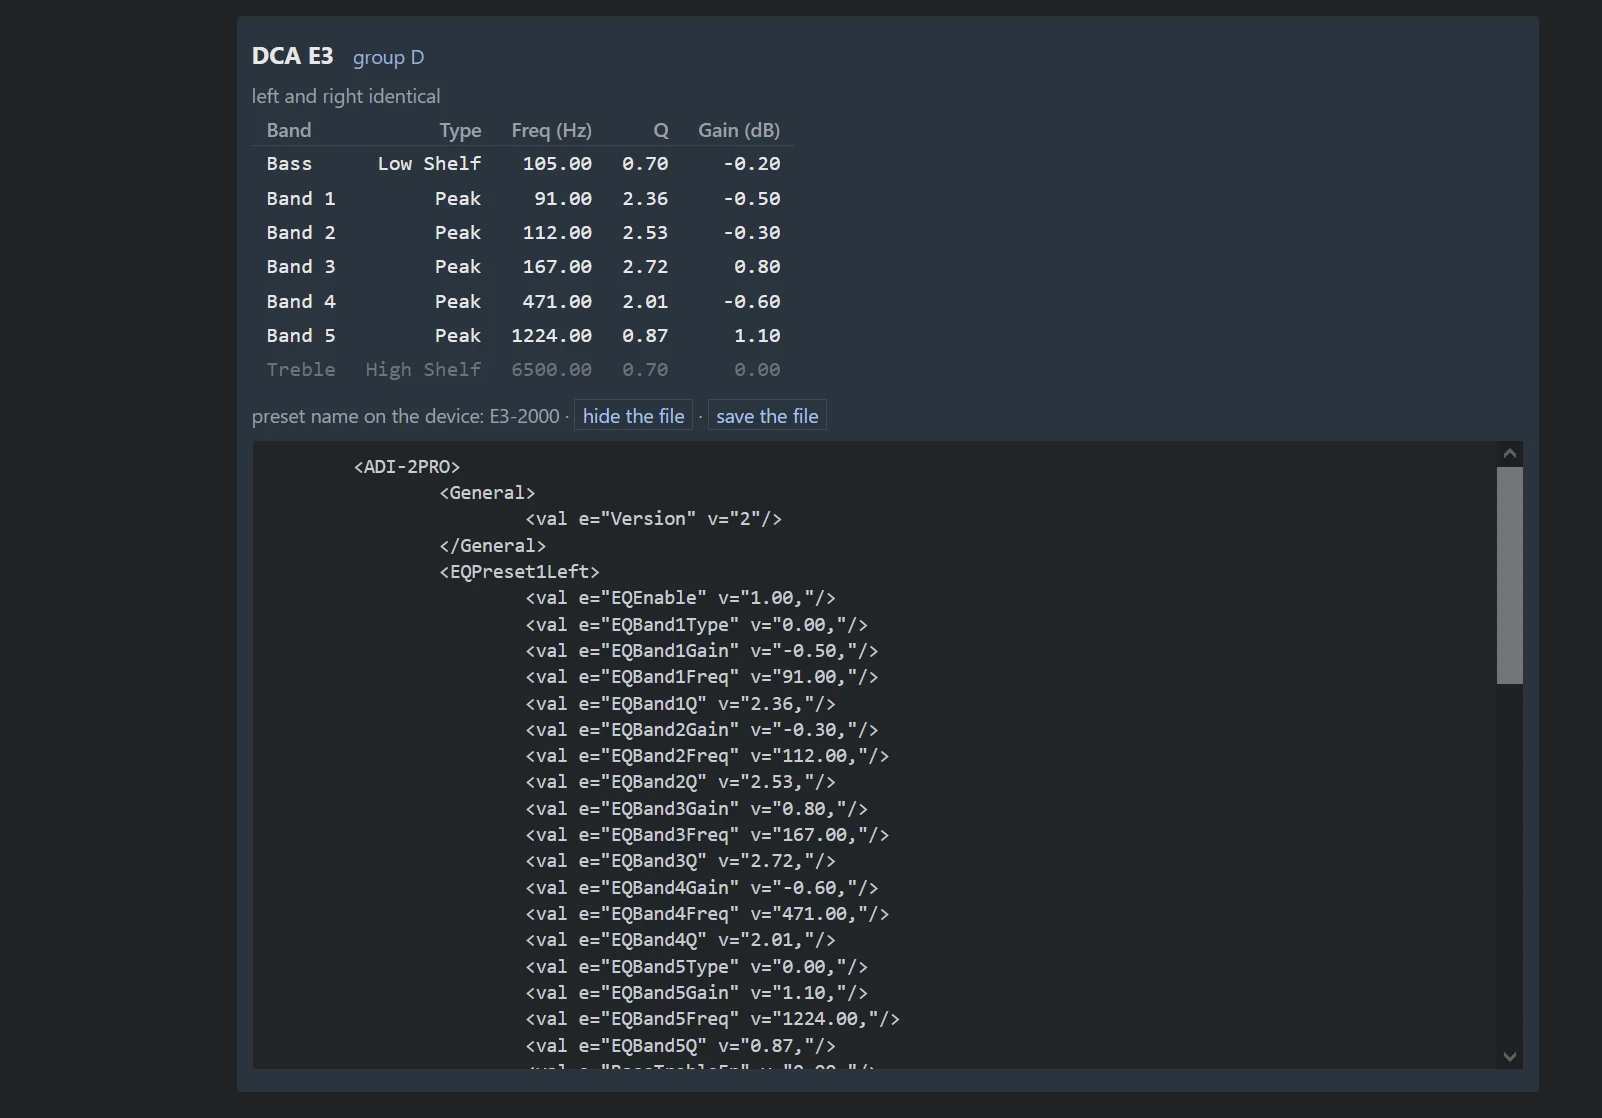Image resolution: width=1602 pixels, height=1118 pixels.
Task: Click the 'group D' label
Action: point(389,58)
